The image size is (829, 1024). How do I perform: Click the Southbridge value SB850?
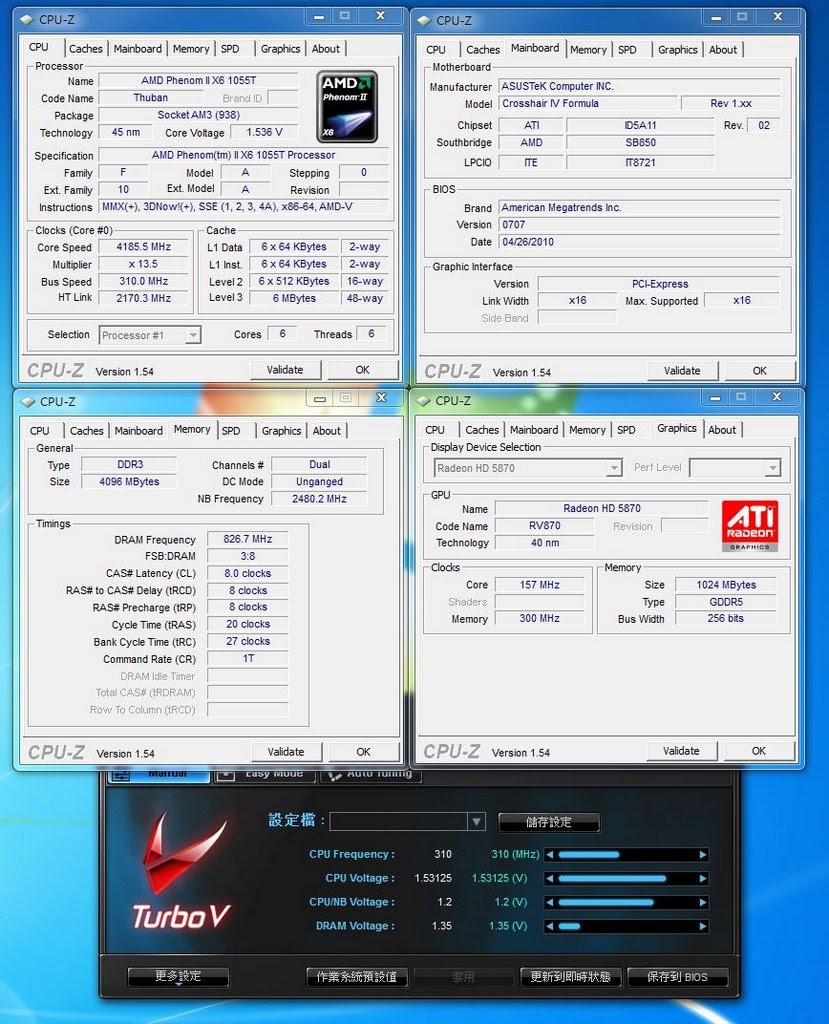pyautogui.click(x=640, y=142)
